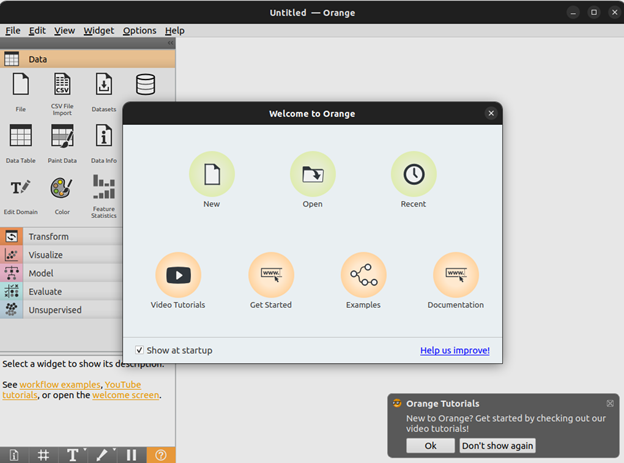The height and width of the screenshot is (463, 624).
Task: Expand the Transform category
Action: [x=61, y=236]
